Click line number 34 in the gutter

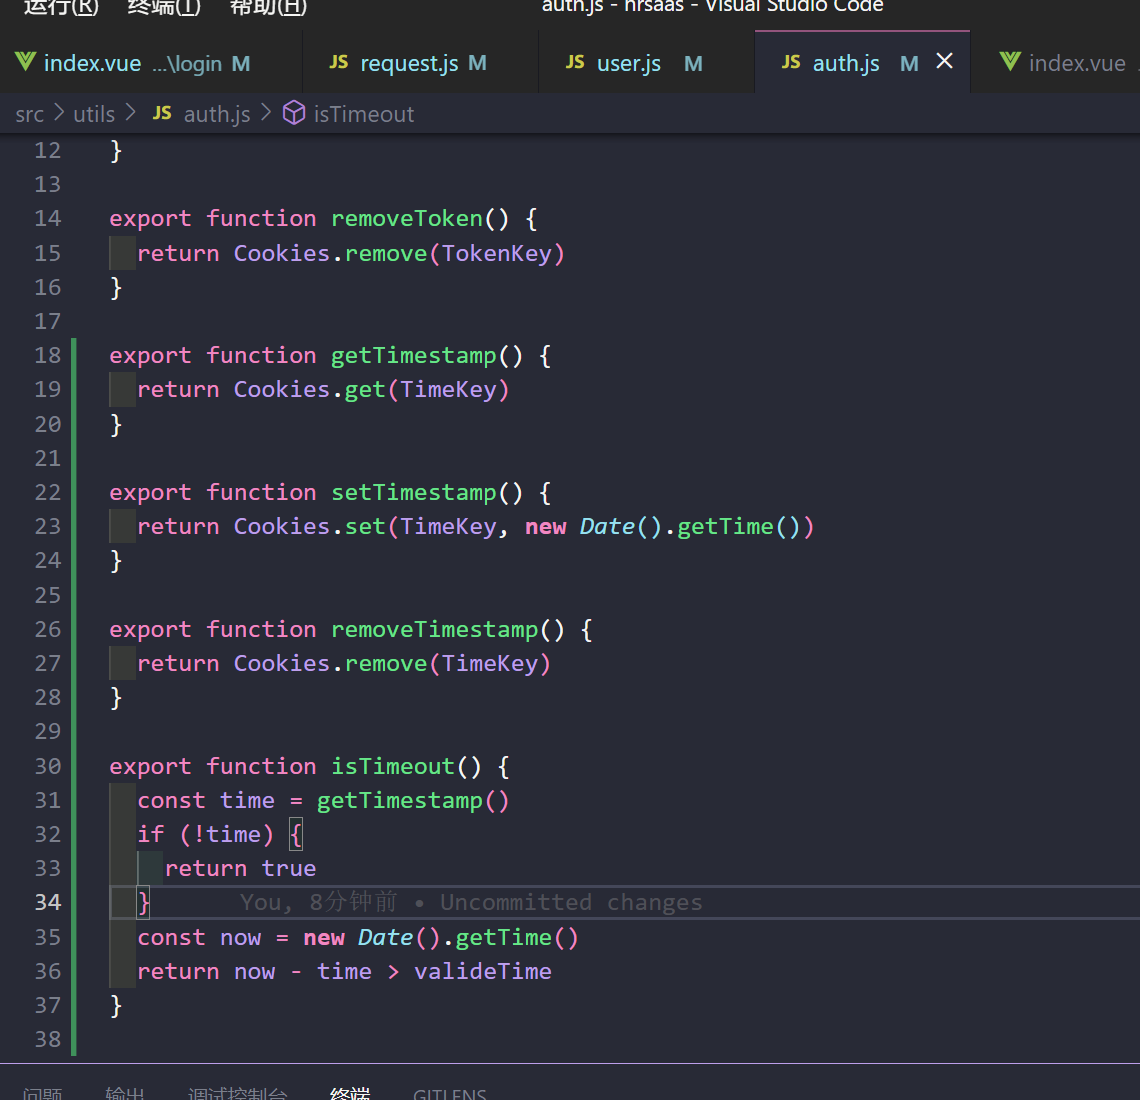click(x=48, y=902)
